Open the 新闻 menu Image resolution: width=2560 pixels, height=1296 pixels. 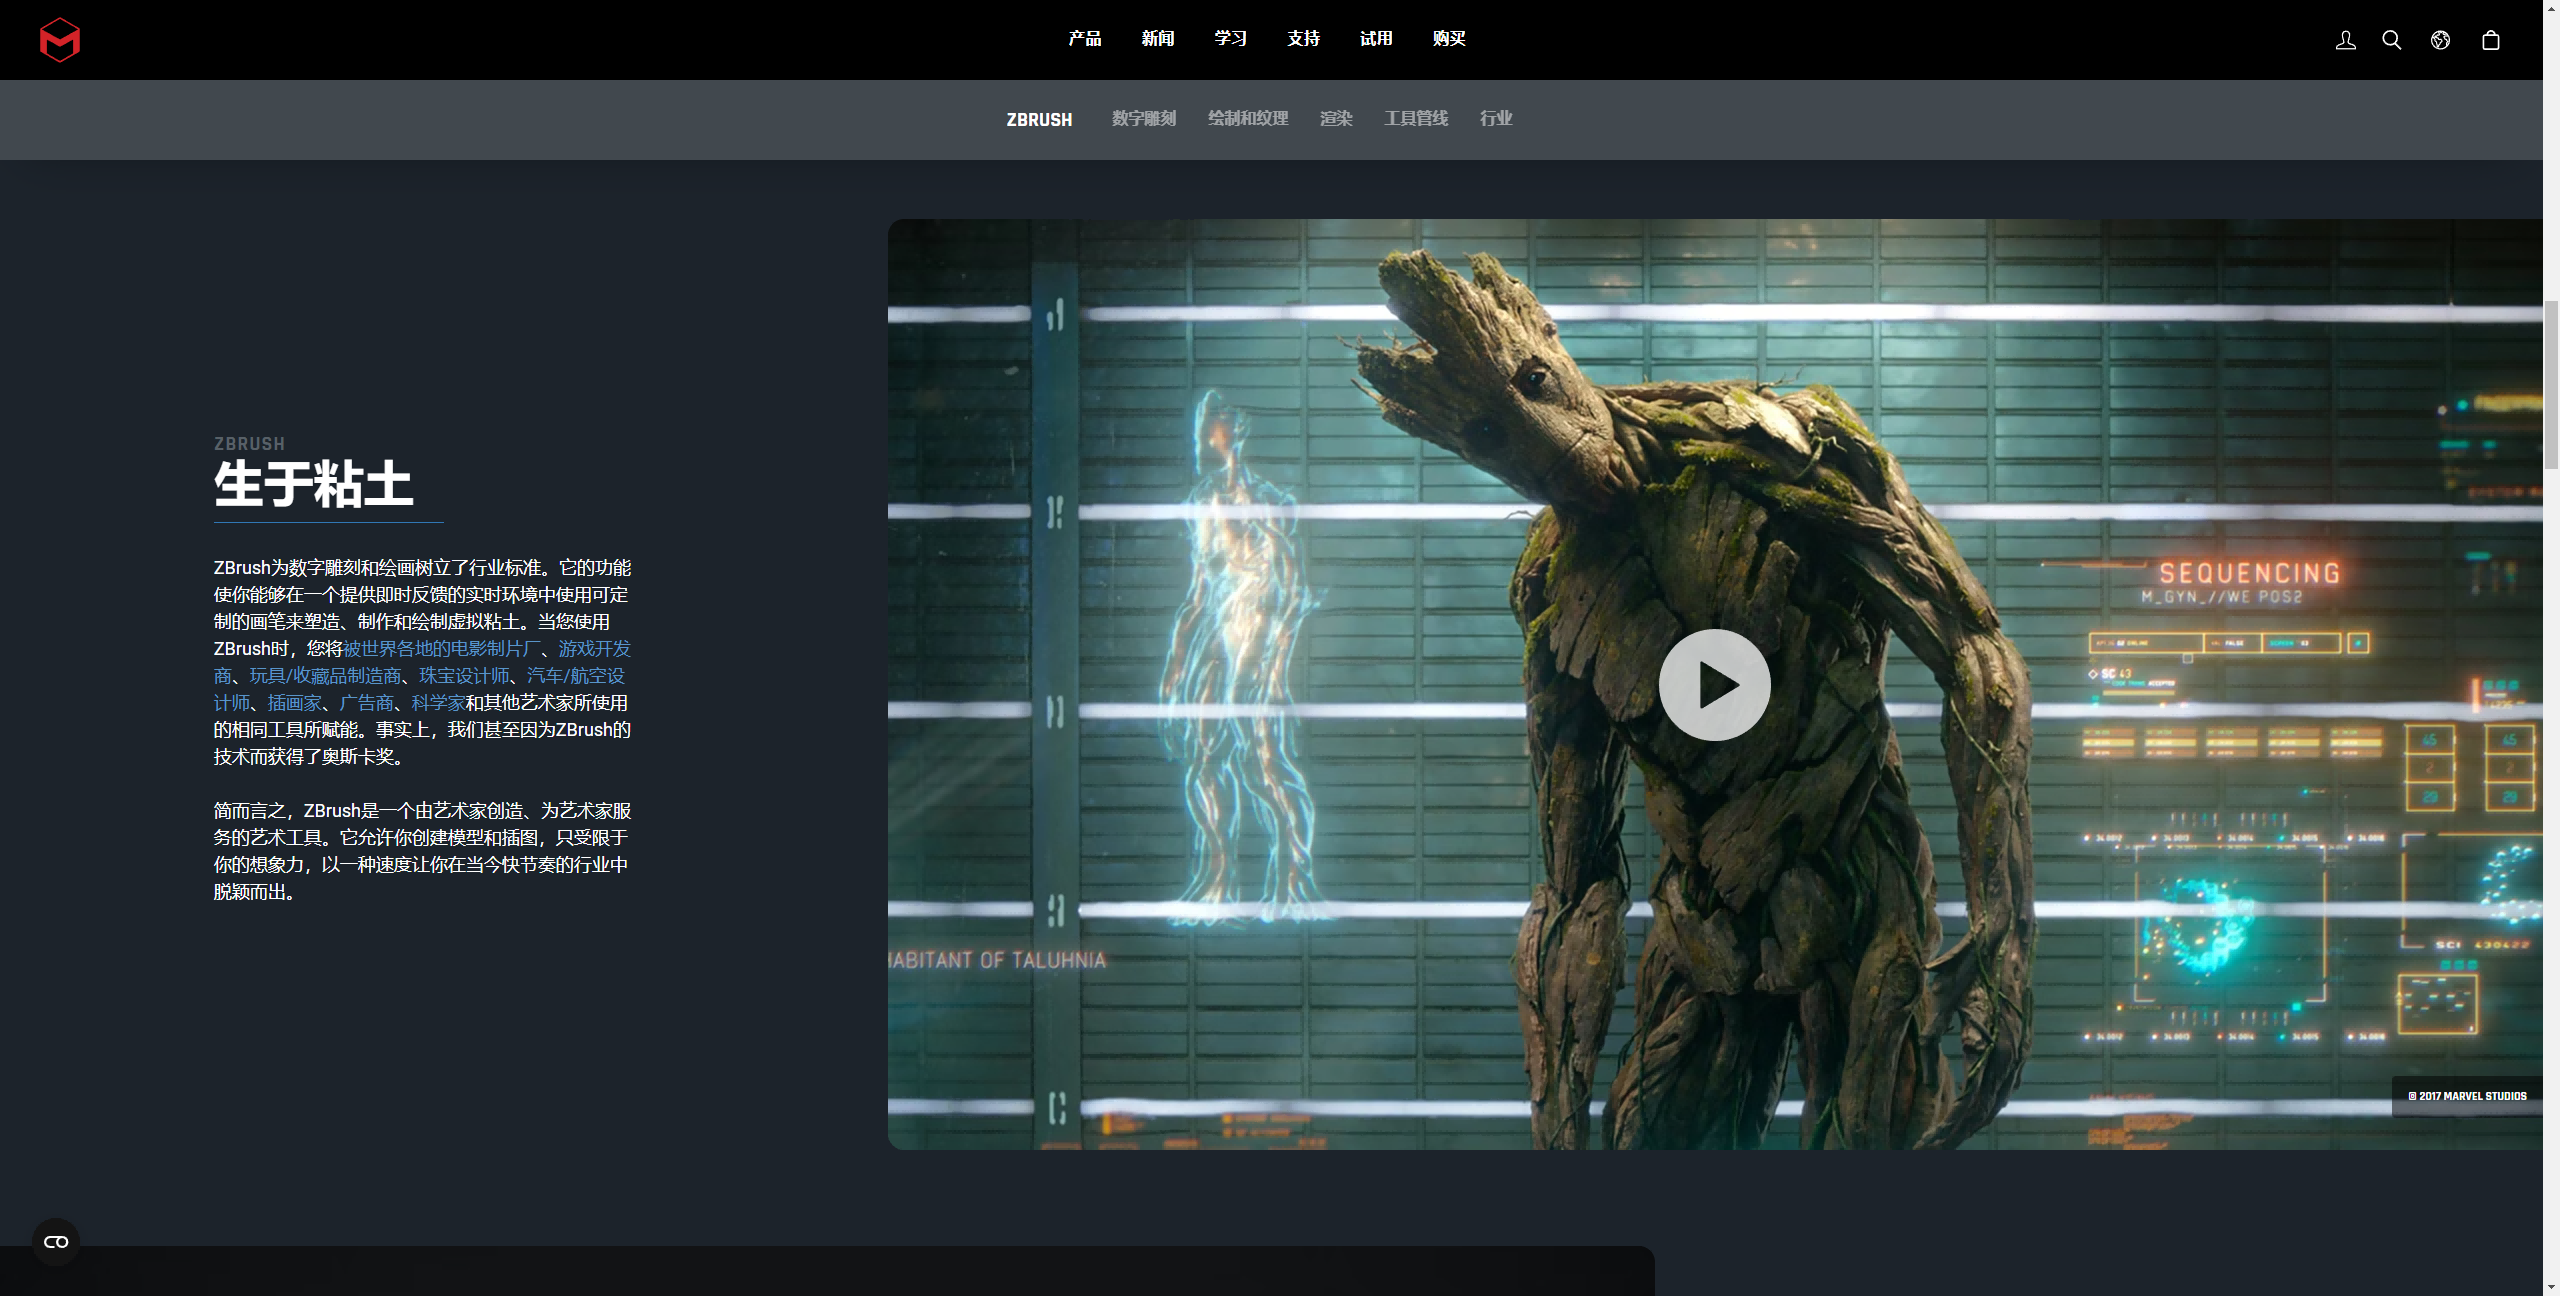click(x=1158, y=39)
